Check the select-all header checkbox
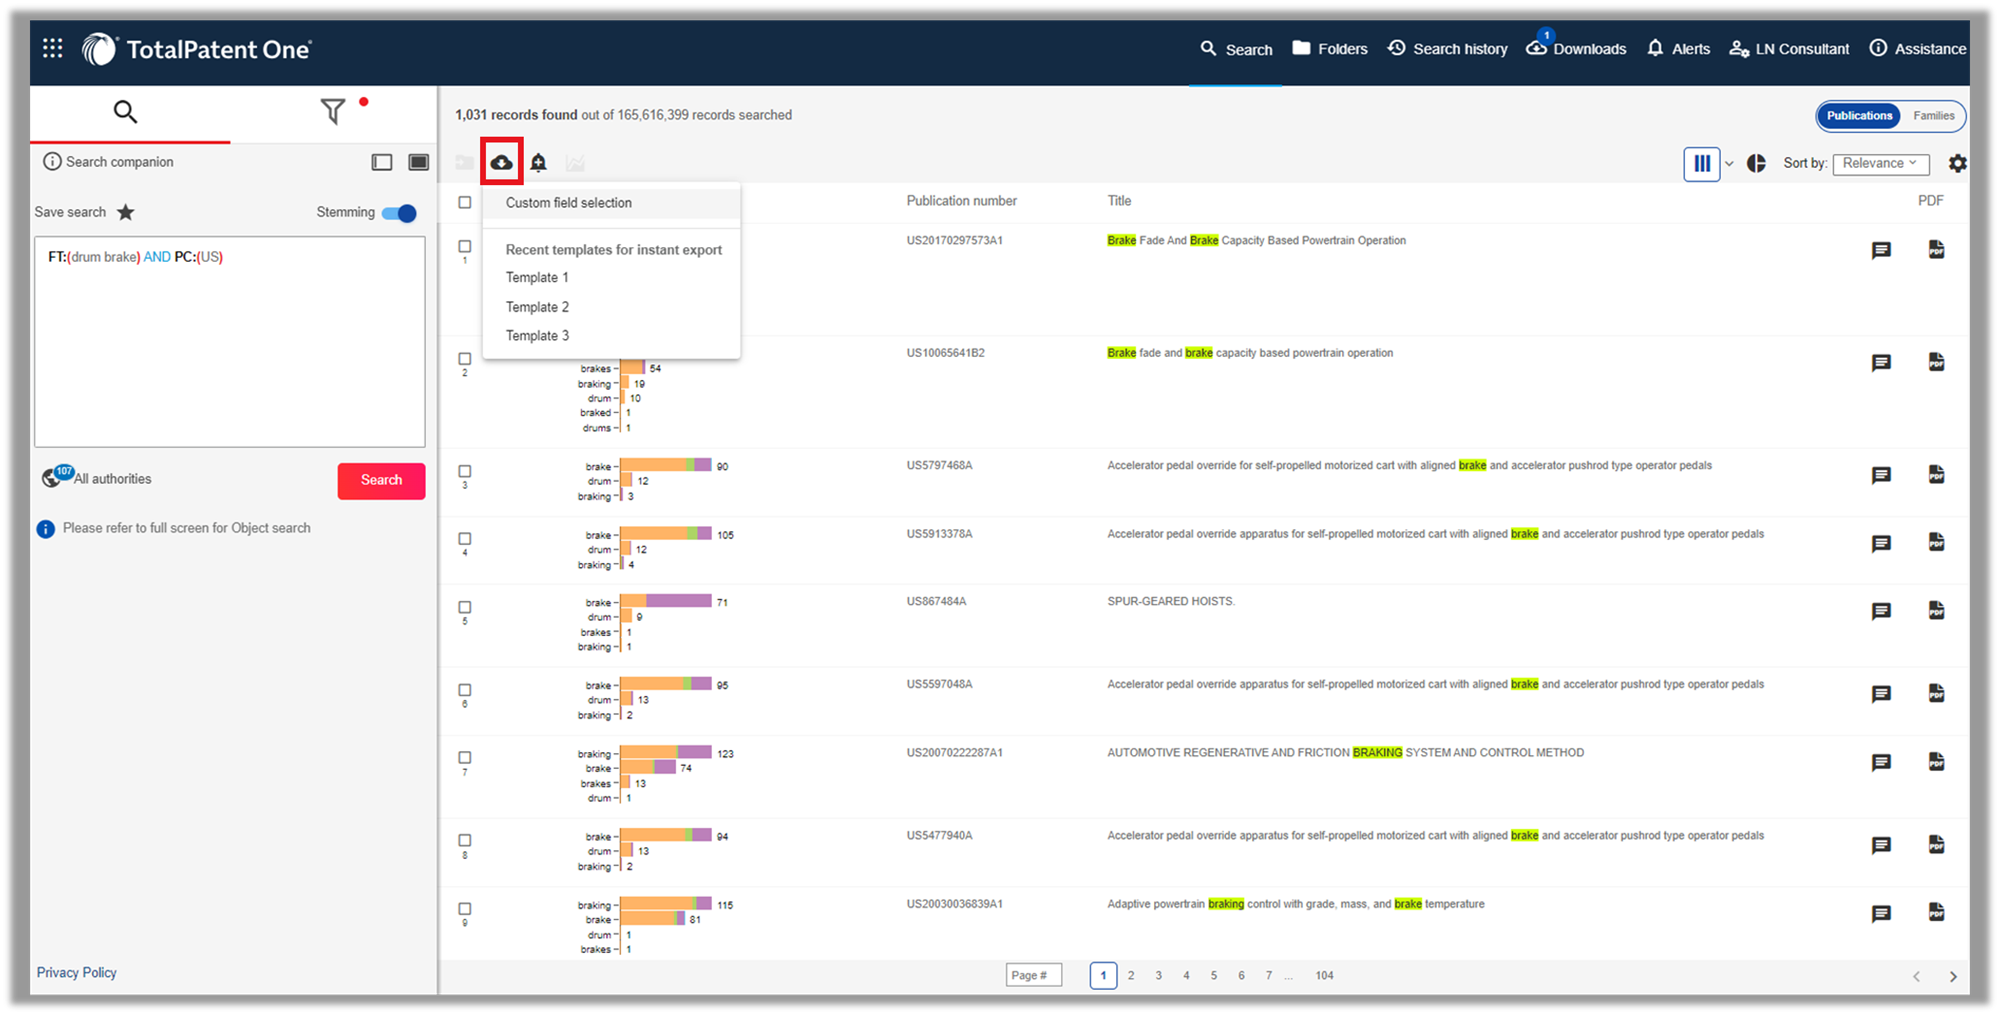This screenshot has width=2000, height=1015. coord(465,202)
